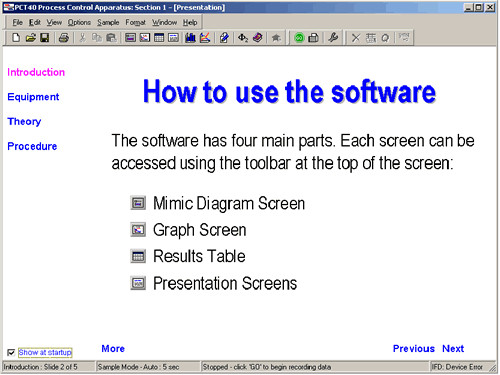Open Mimic Diagram screen from toolbar
Image resolution: width=500 pixels, height=375 pixels.
(x=130, y=38)
